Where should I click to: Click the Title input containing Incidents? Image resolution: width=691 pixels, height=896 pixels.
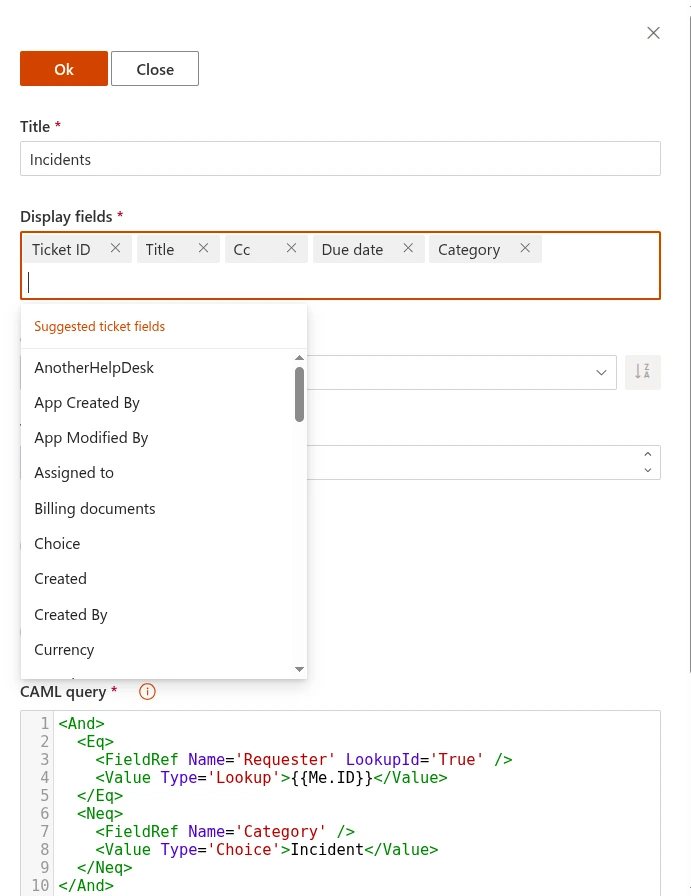tap(340, 159)
